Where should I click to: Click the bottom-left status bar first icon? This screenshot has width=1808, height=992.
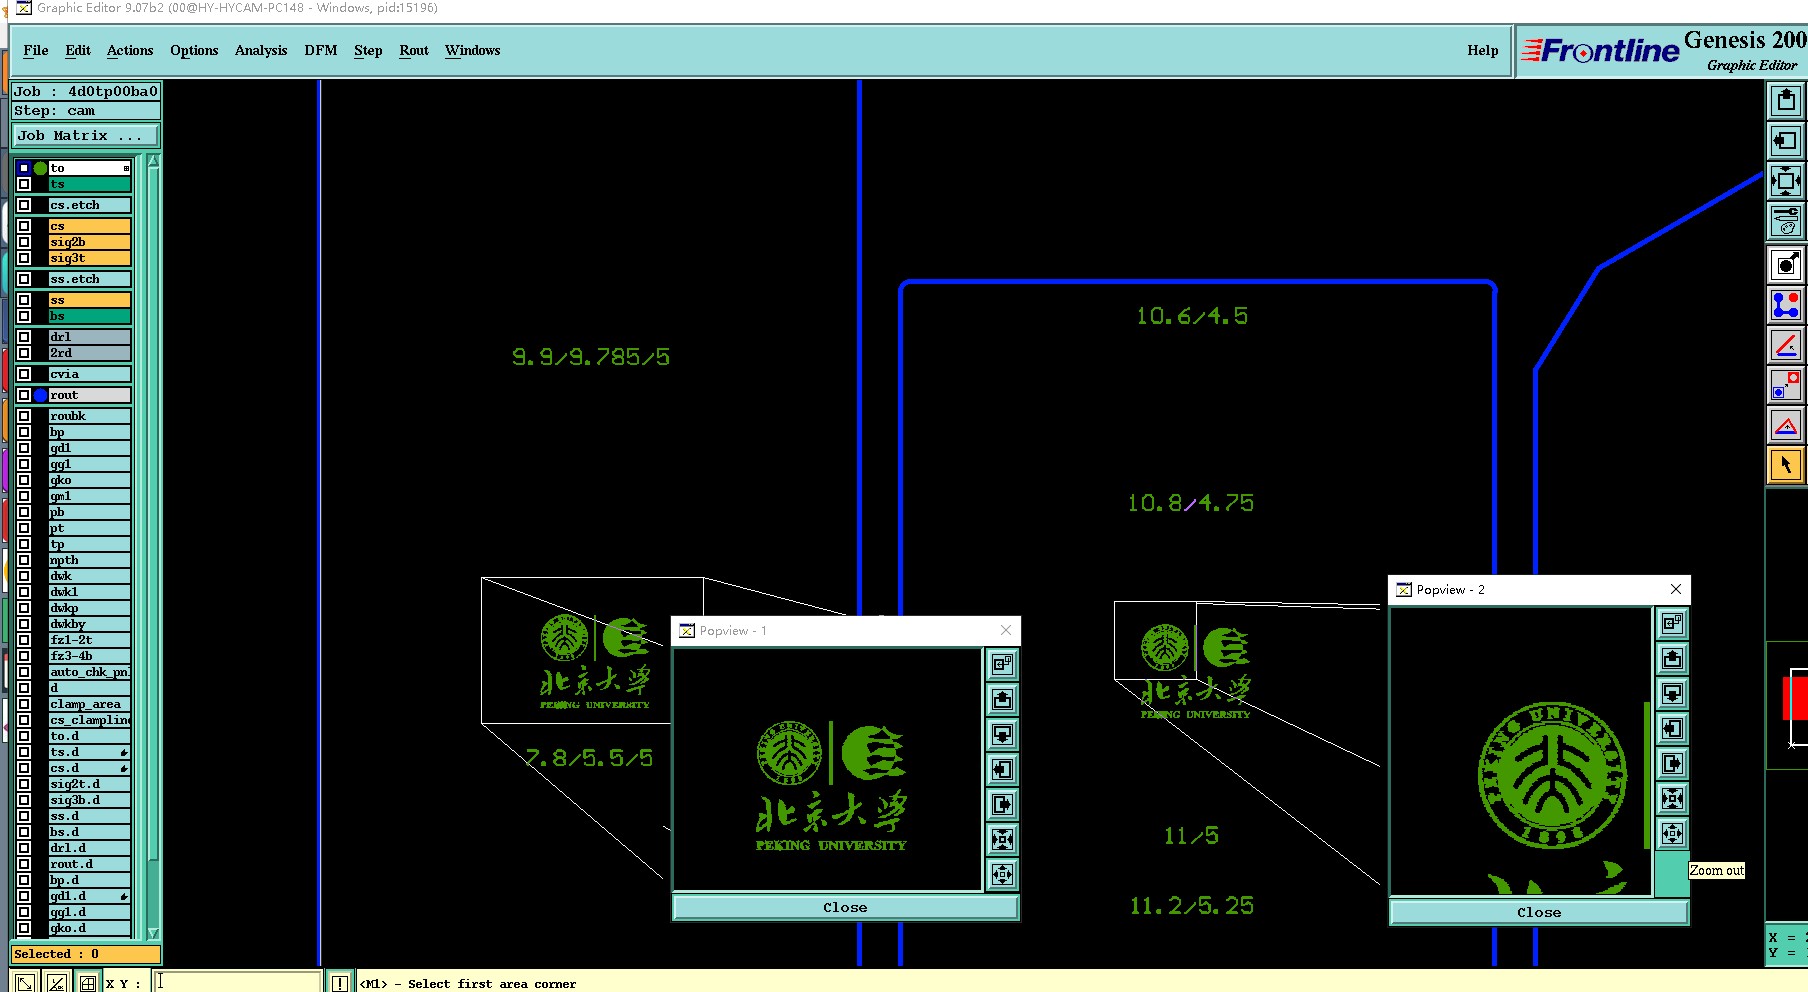pos(25,983)
